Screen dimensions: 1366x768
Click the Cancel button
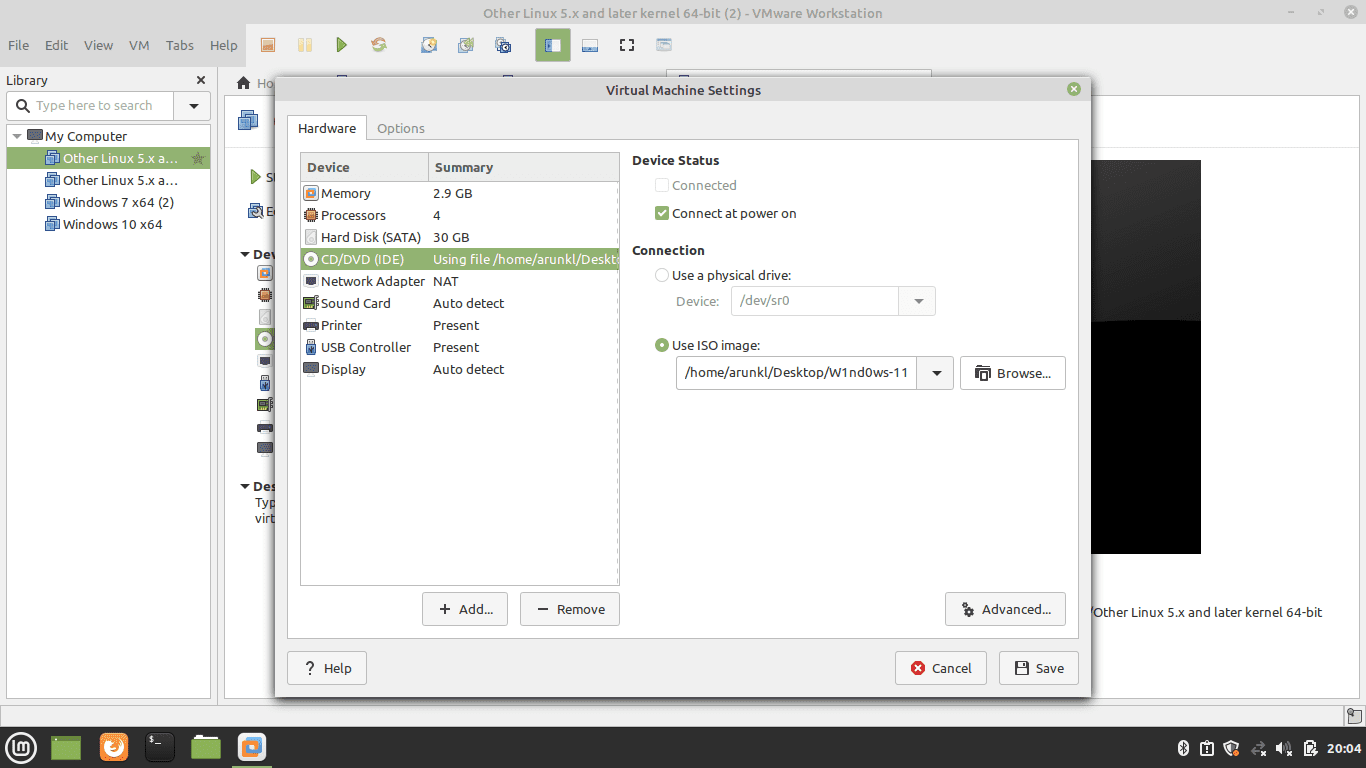941,668
